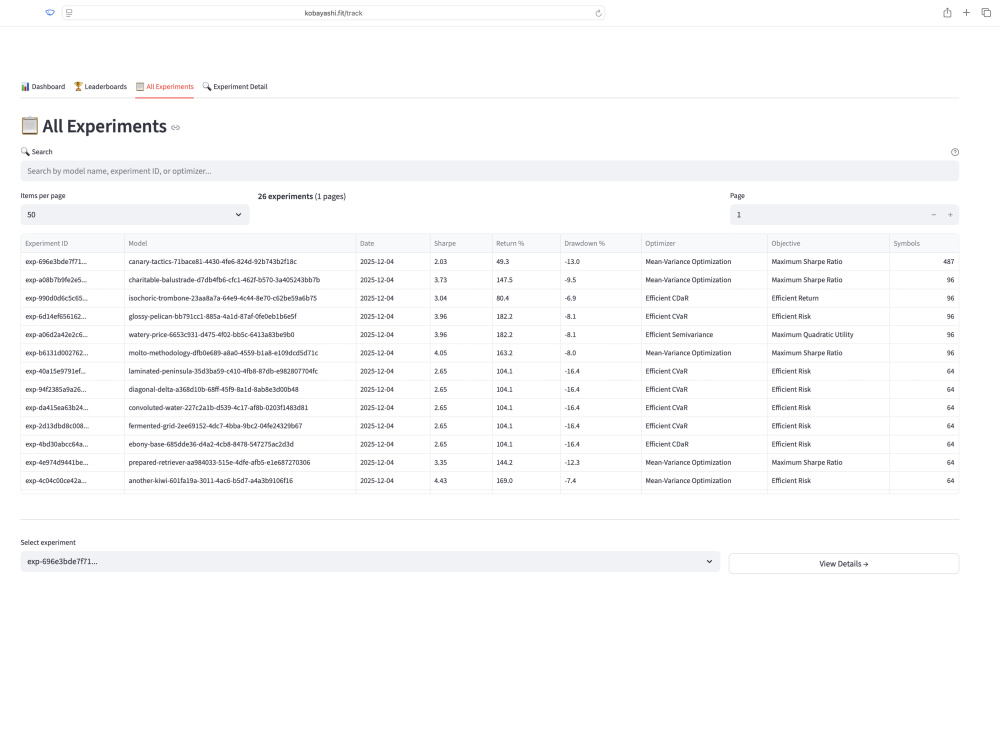Show browser tab overview icon
Image resolution: width=1000 pixels, height=750 pixels.
click(x=986, y=13)
